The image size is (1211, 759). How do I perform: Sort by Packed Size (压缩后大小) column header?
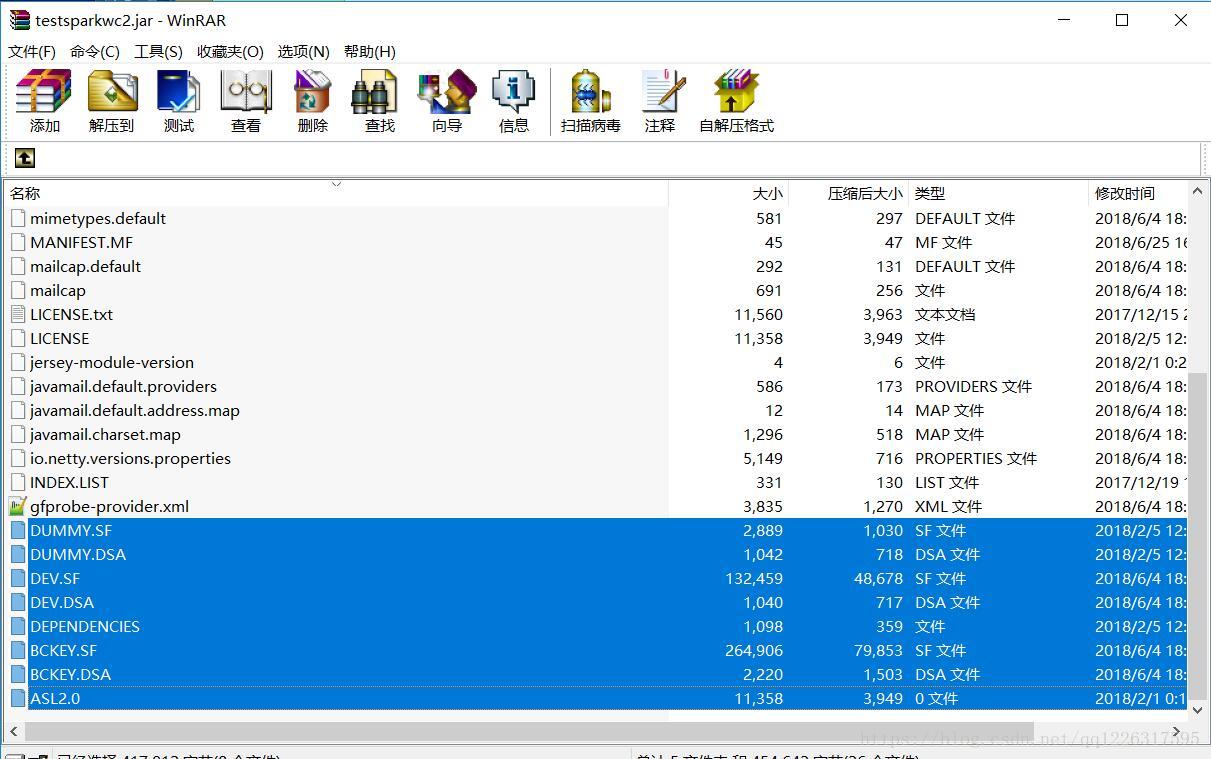(x=849, y=193)
